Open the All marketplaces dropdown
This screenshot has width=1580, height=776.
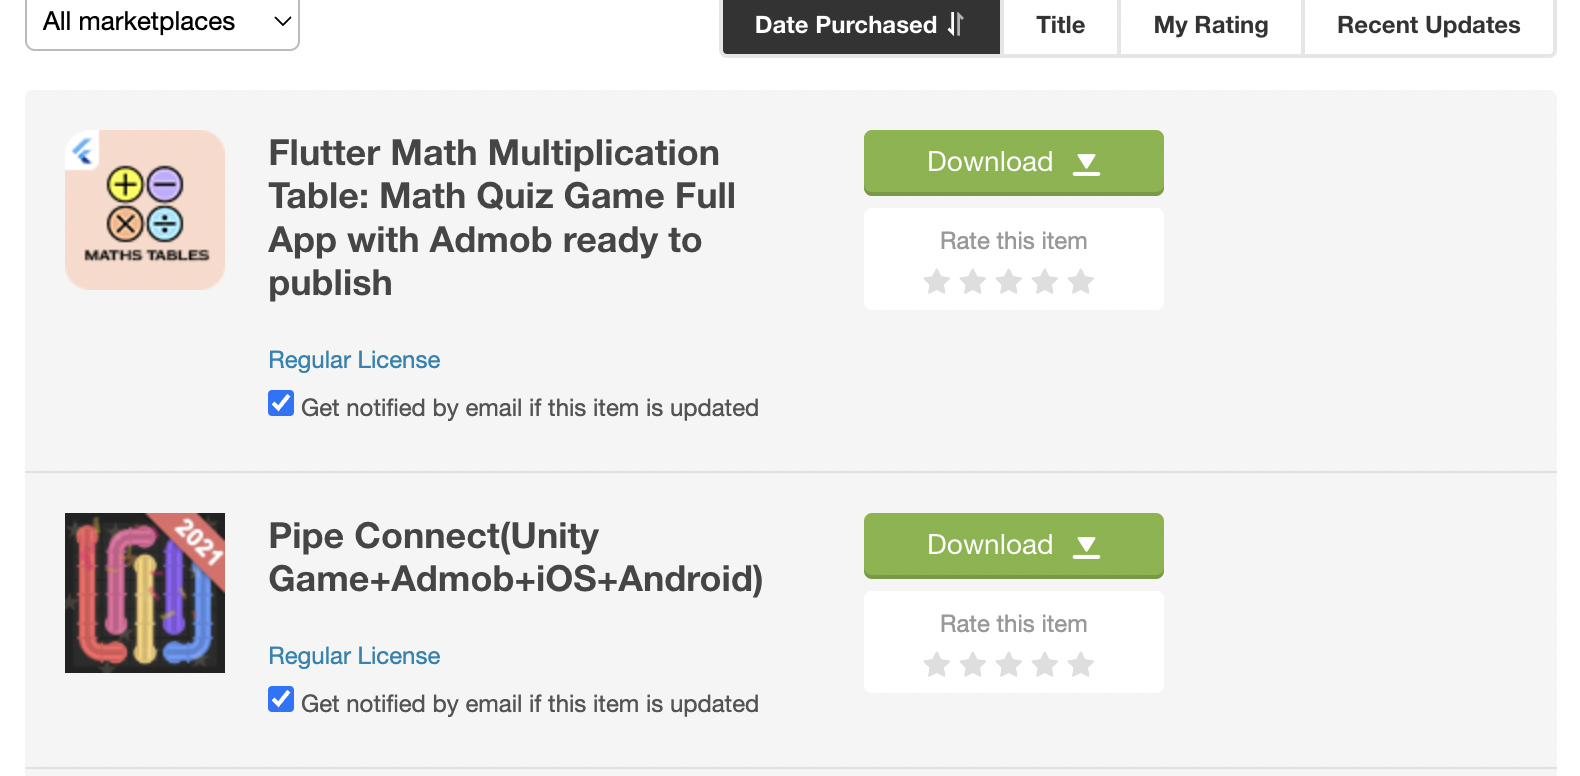point(162,22)
